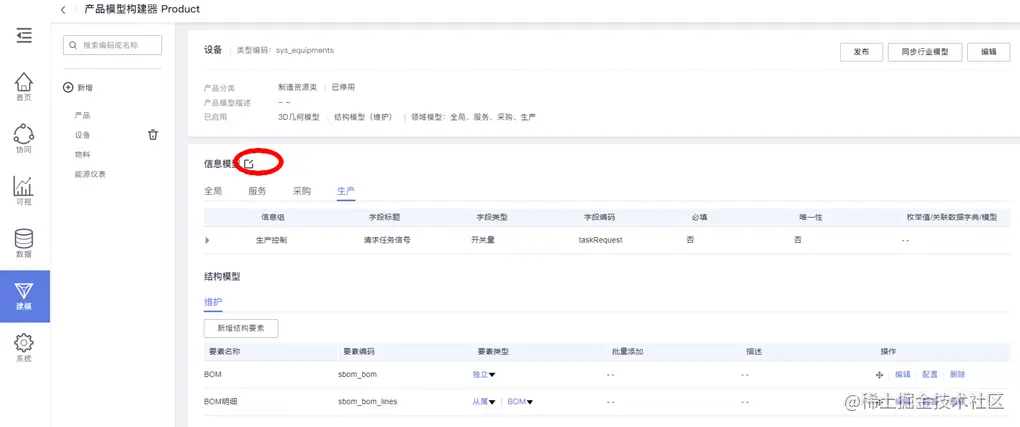Screen dimensions: 1020x427
Task: Select 能源仪表 in the model list
Action: (90, 174)
